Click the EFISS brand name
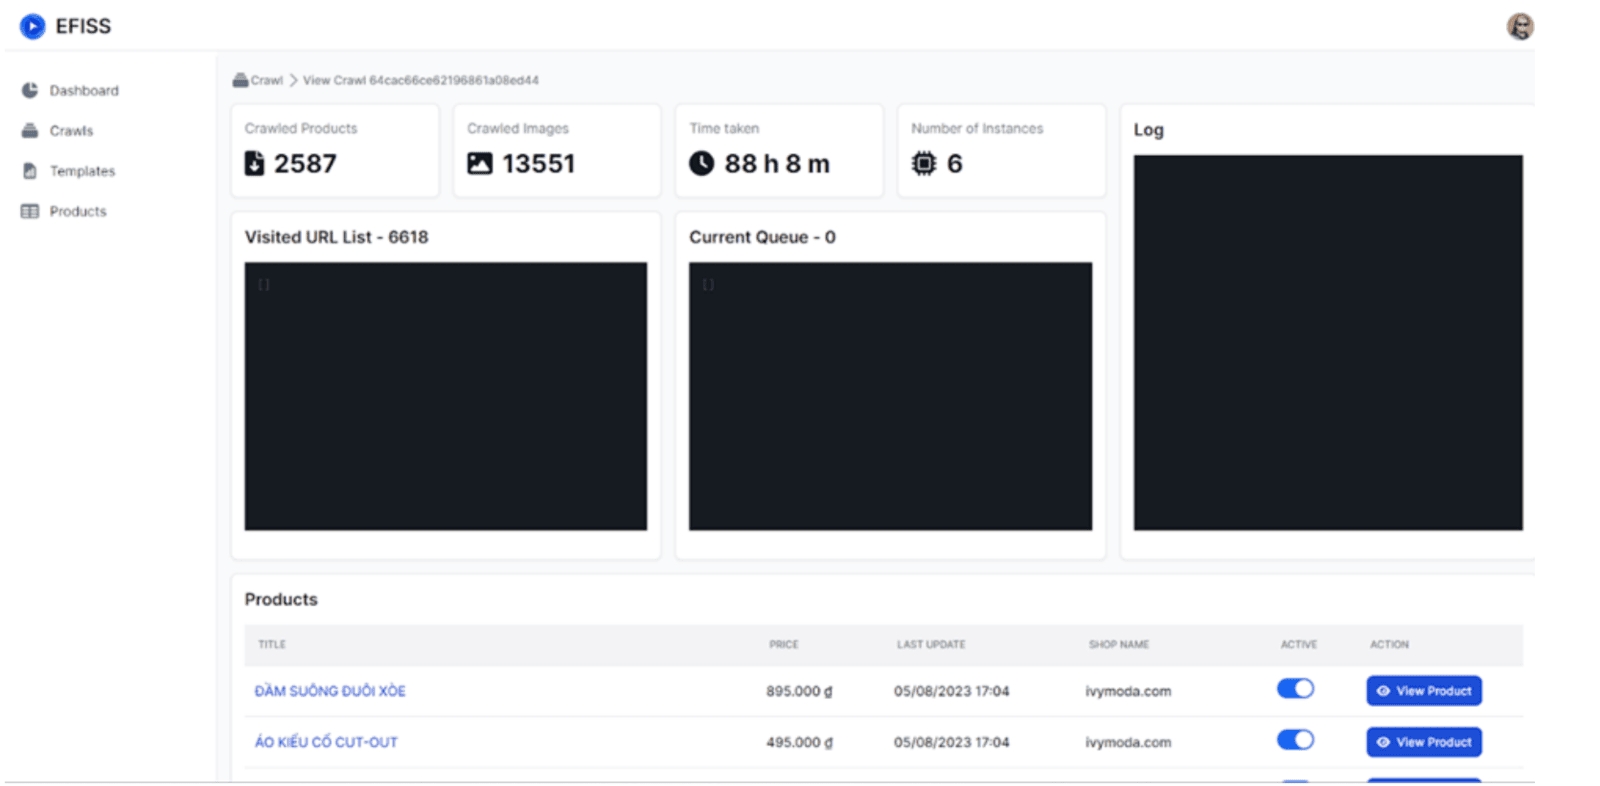 (x=83, y=26)
